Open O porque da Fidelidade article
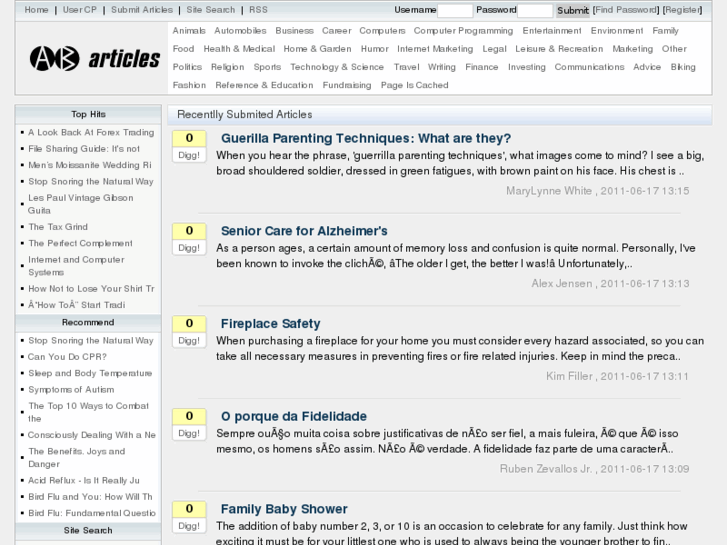 coord(294,417)
